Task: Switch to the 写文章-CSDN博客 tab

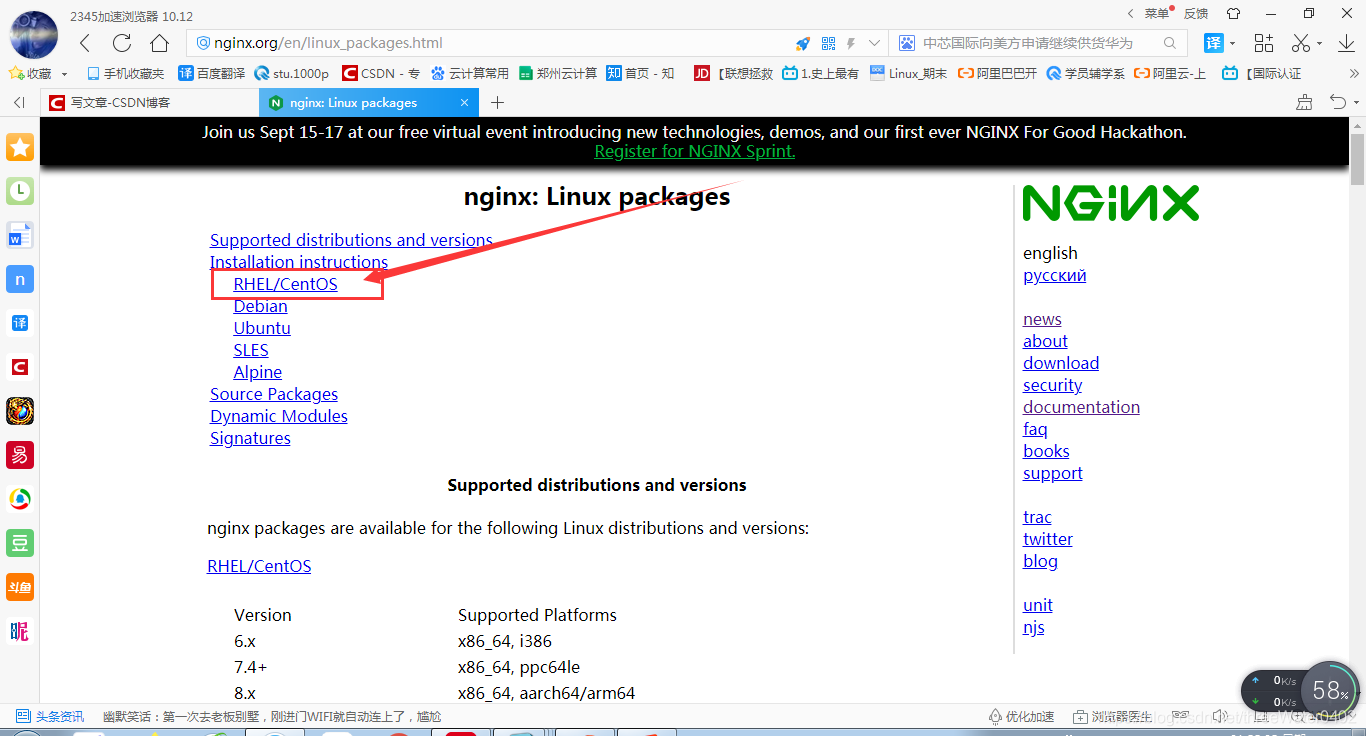Action: [x=150, y=102]
